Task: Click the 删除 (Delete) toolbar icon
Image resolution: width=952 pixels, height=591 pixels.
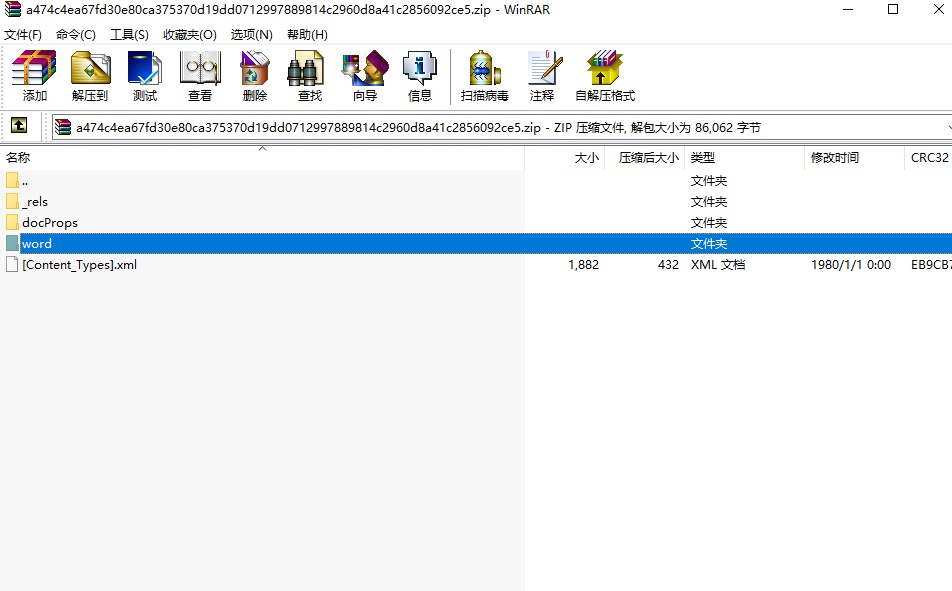Action: pyautogui.click(x=254, y=76)
